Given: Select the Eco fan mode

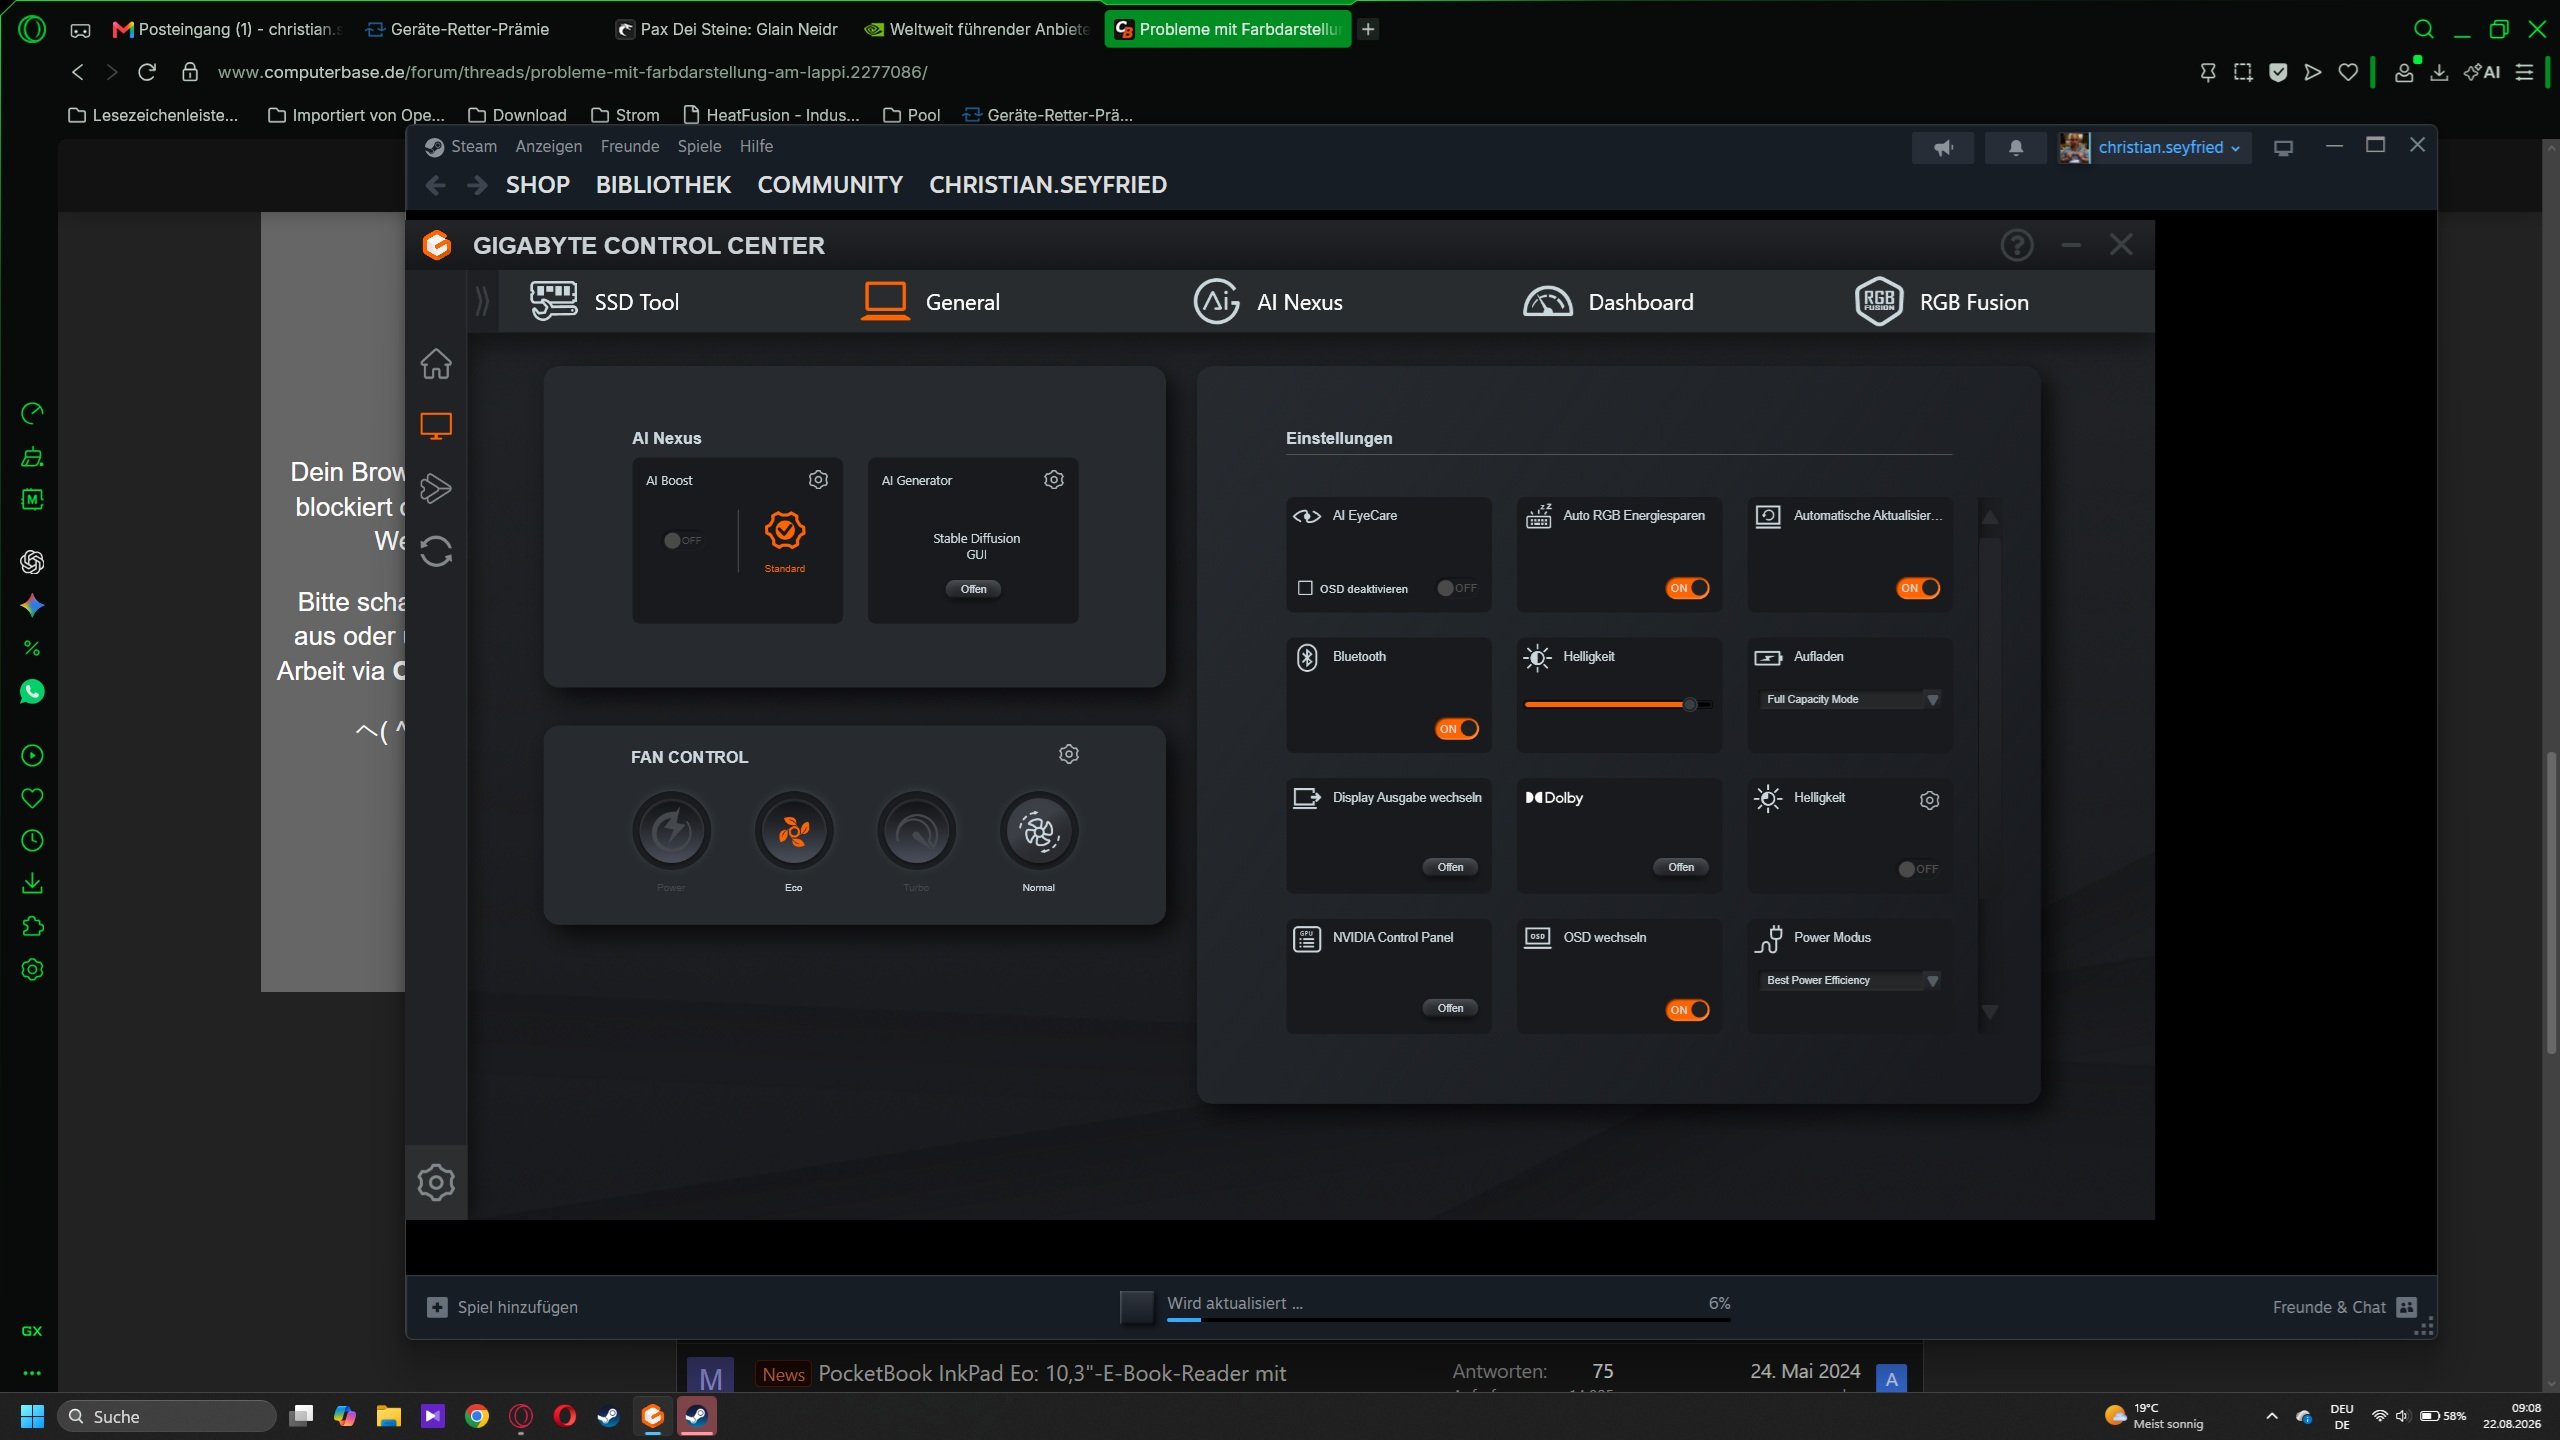Looking at the screenshot, I should (x=794, y=831).
